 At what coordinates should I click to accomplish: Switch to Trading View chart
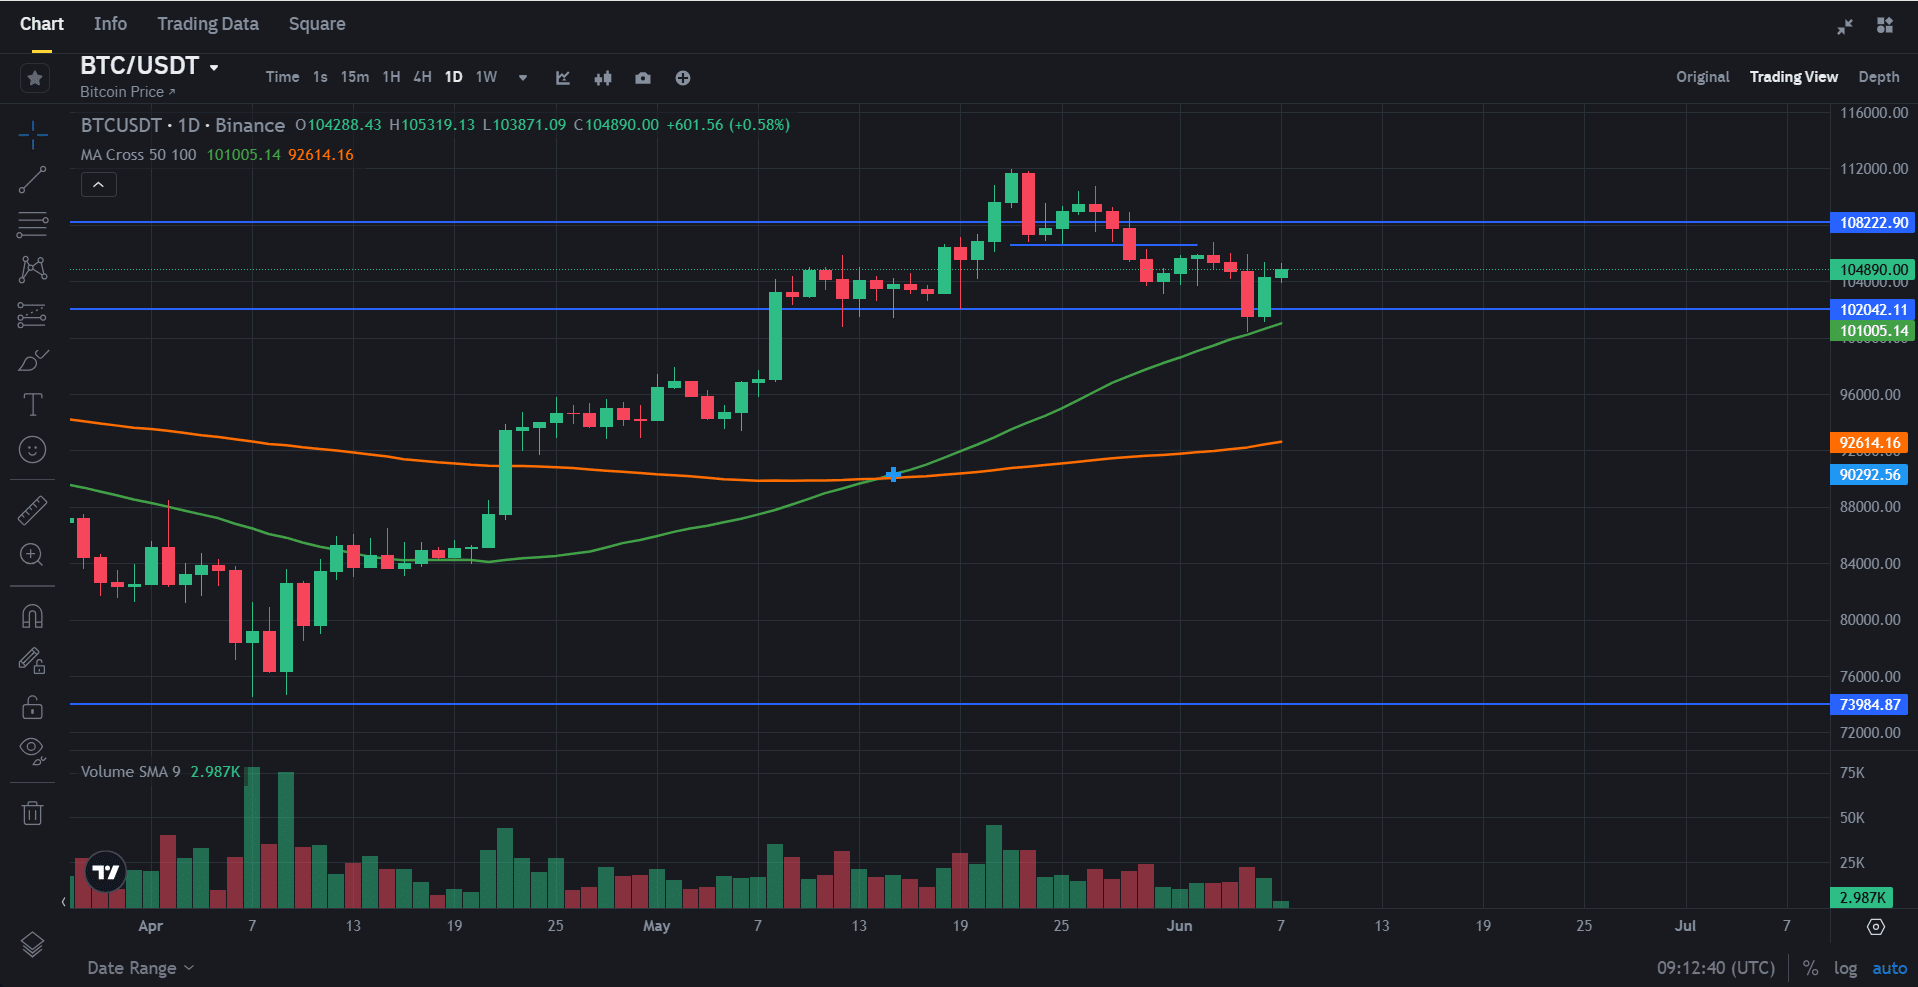1794,77
